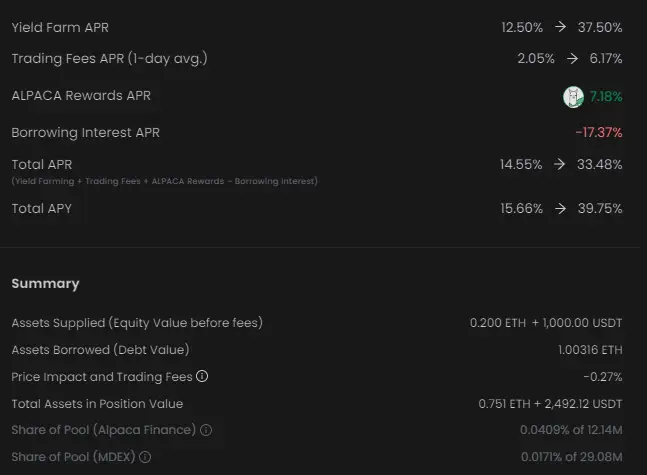The height and width of the screenshot is (475, 647).
Task: Click the Borrowing Interest APR label
Action: point(85,132)
